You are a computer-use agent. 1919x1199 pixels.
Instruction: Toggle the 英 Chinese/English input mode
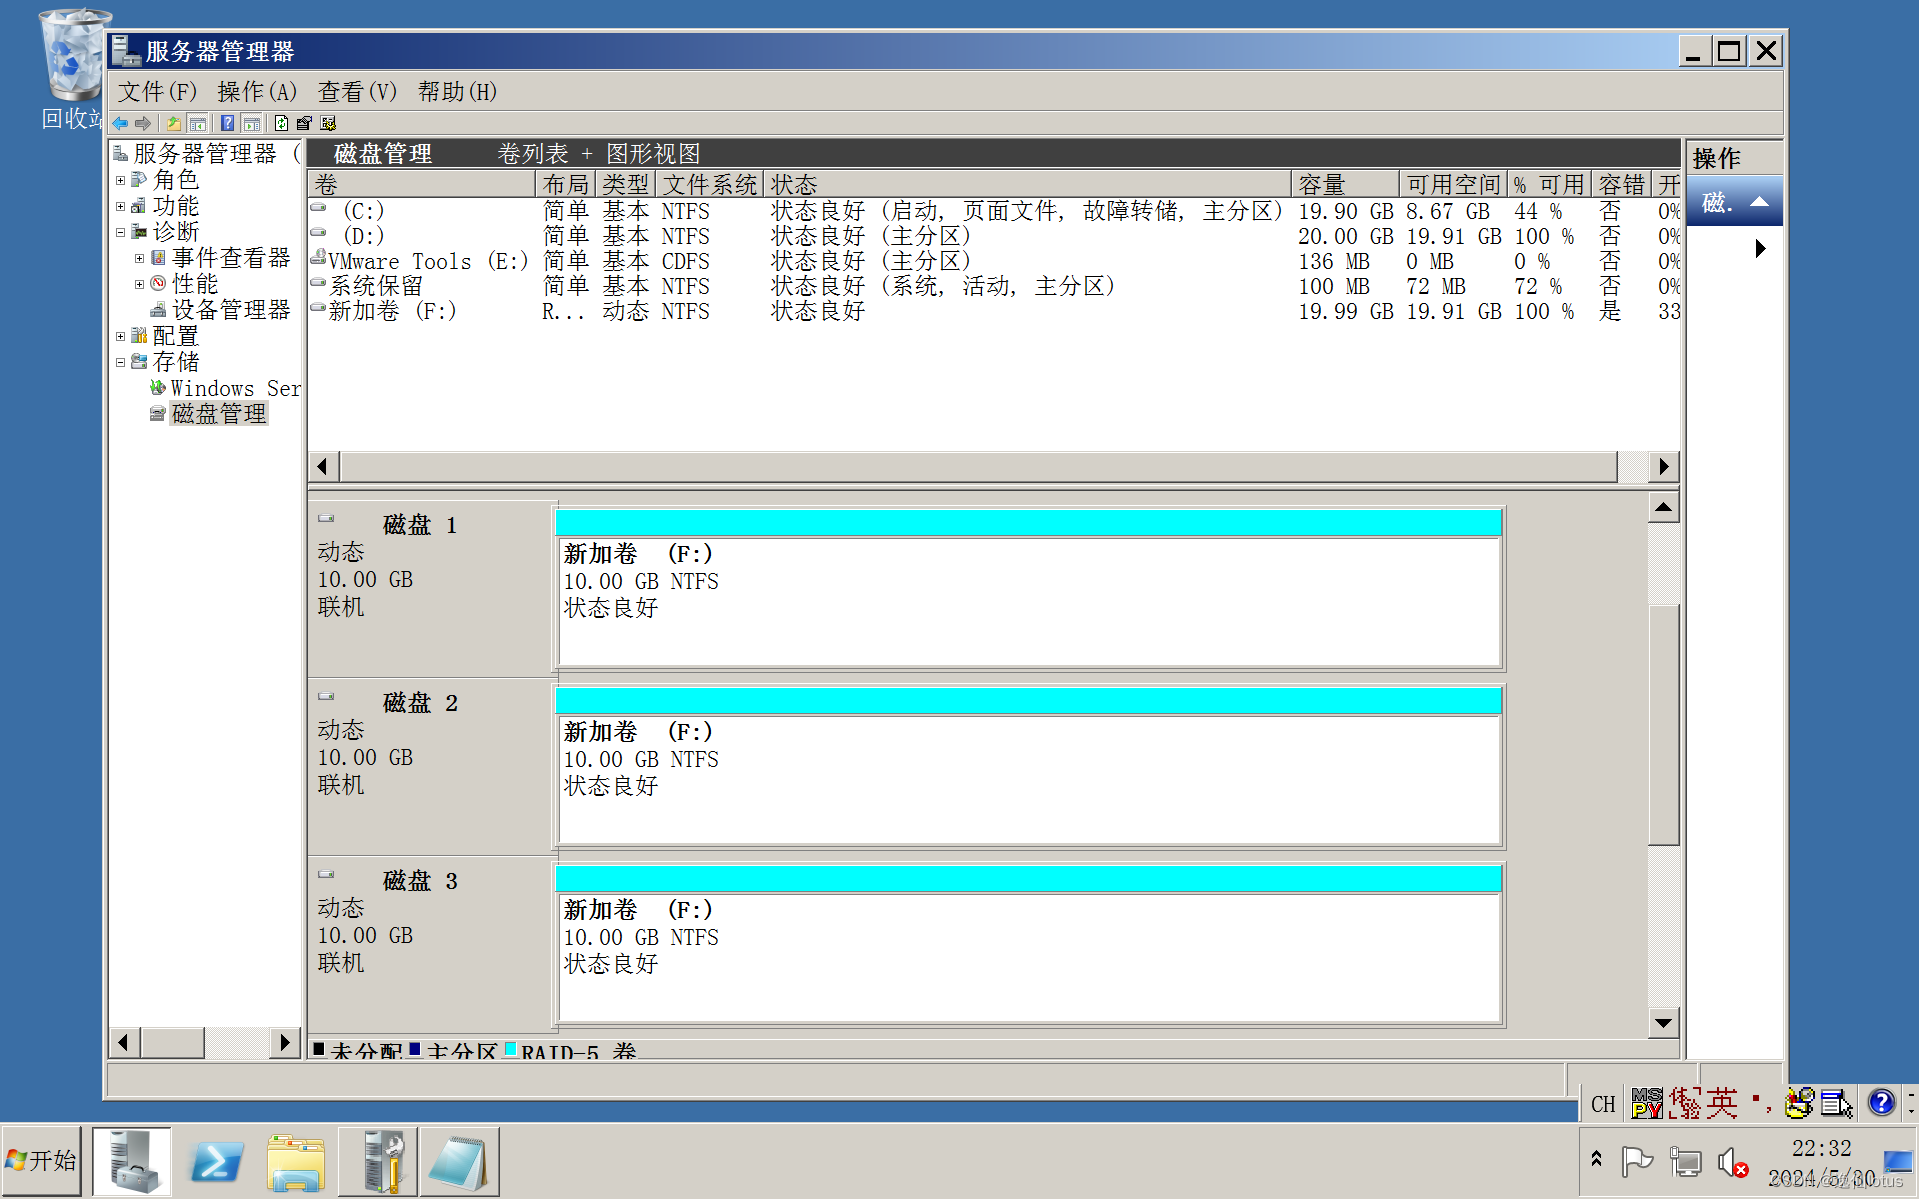(1722, 1102)
